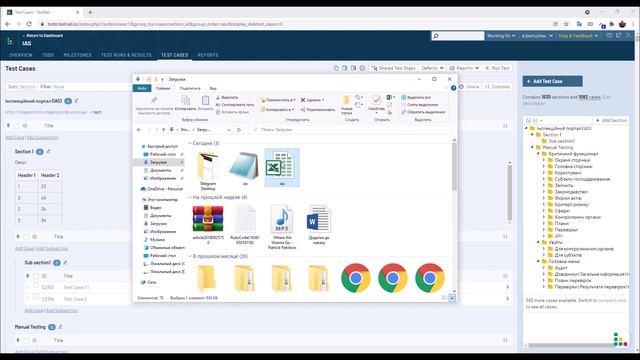Edit Manual Testing section pencil icon
The width and height of the screenshot is (640, 360).
[x=60, y=327]
